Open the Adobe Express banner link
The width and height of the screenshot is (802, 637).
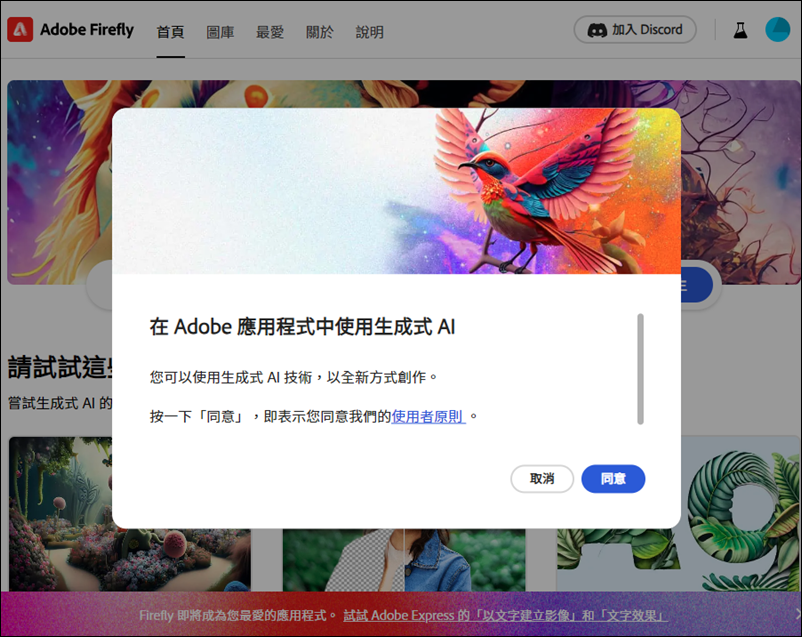tap(505, 616)
